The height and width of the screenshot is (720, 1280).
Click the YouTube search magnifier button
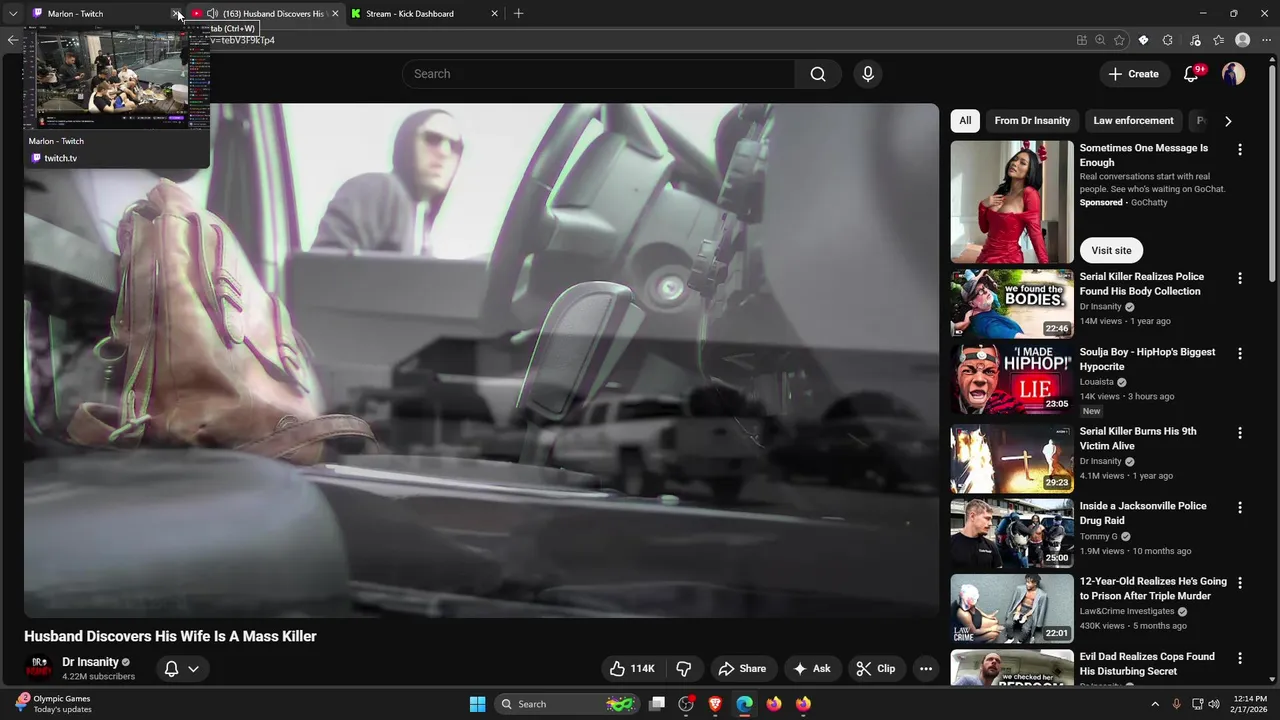click(x=818, y=74)
